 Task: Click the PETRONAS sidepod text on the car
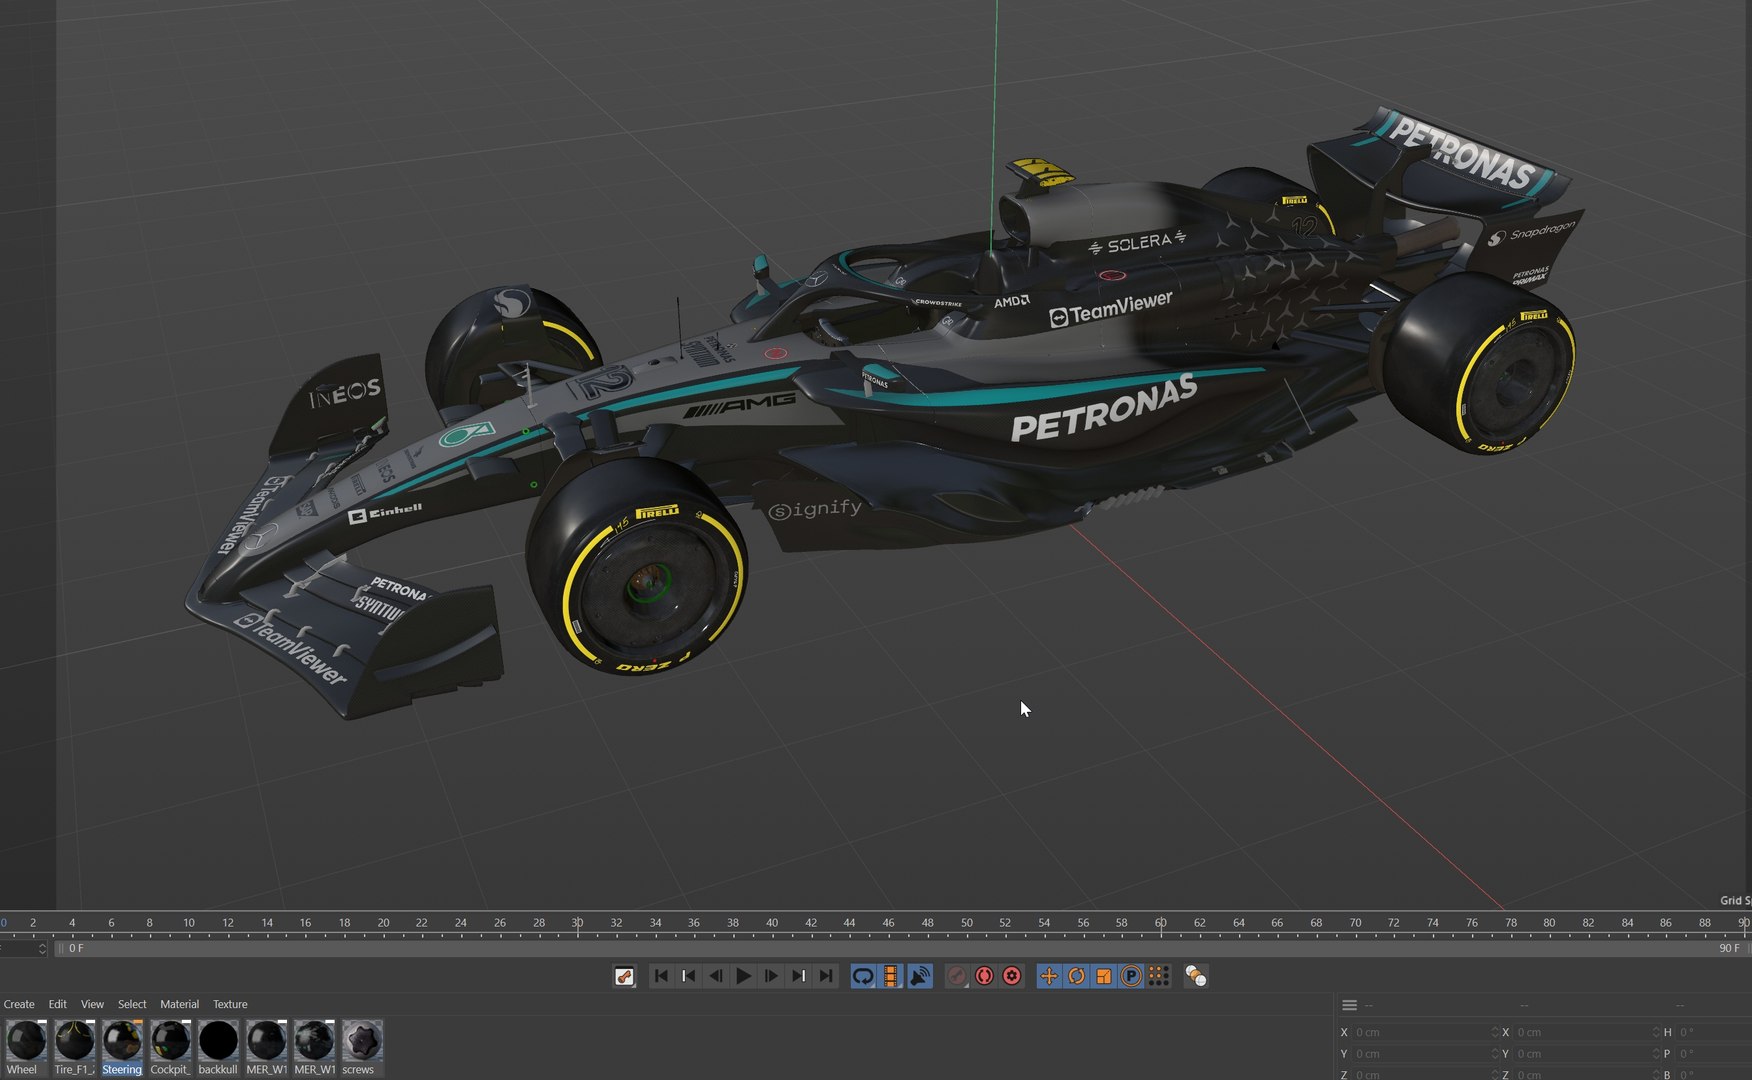(1104, 408)
